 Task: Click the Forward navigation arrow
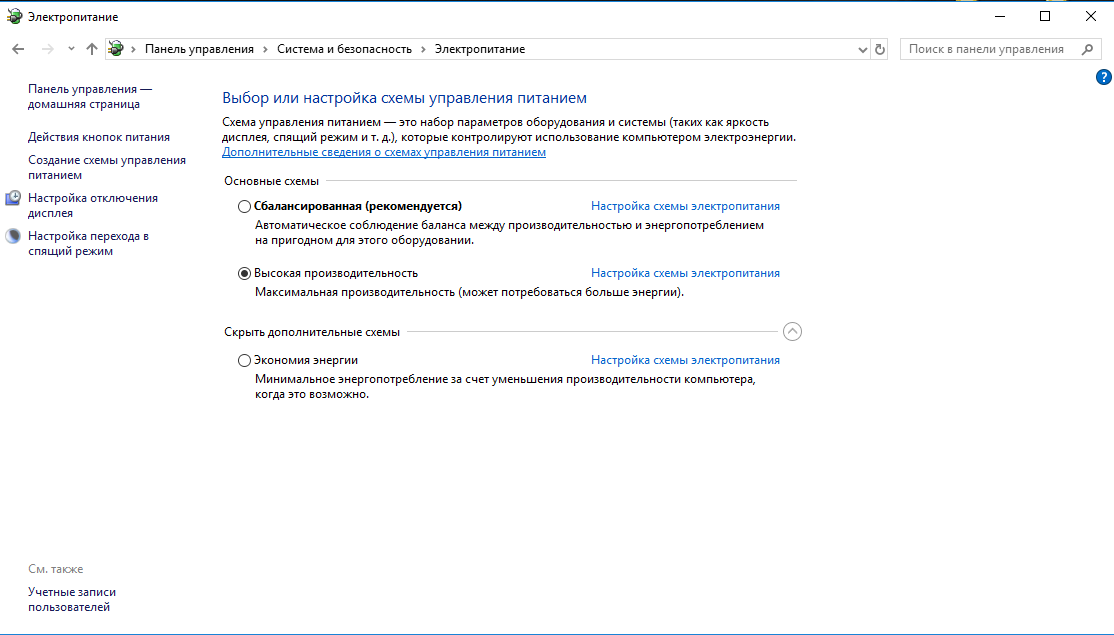pyautogui.click(x=48, y=49)
